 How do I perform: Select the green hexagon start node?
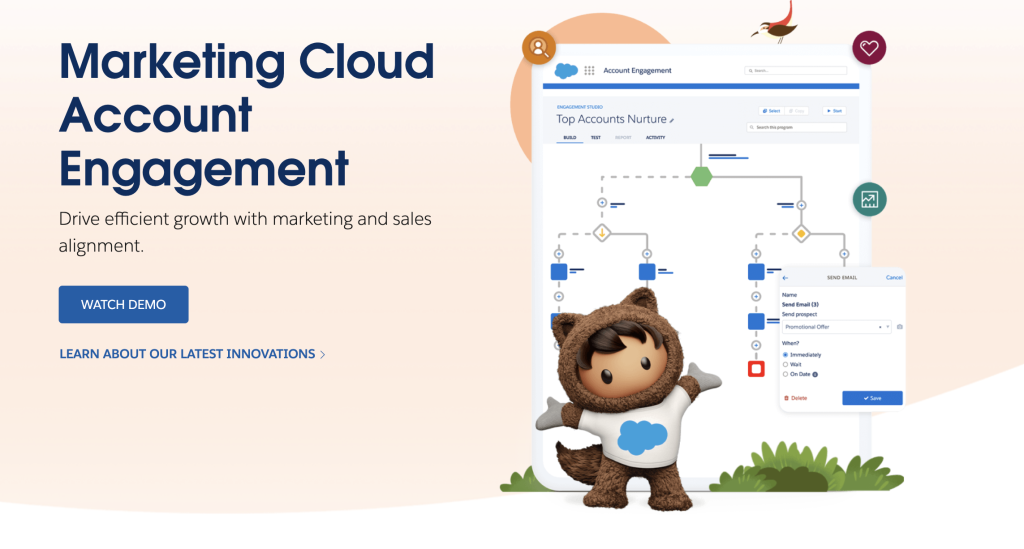(x=701, y=176)
